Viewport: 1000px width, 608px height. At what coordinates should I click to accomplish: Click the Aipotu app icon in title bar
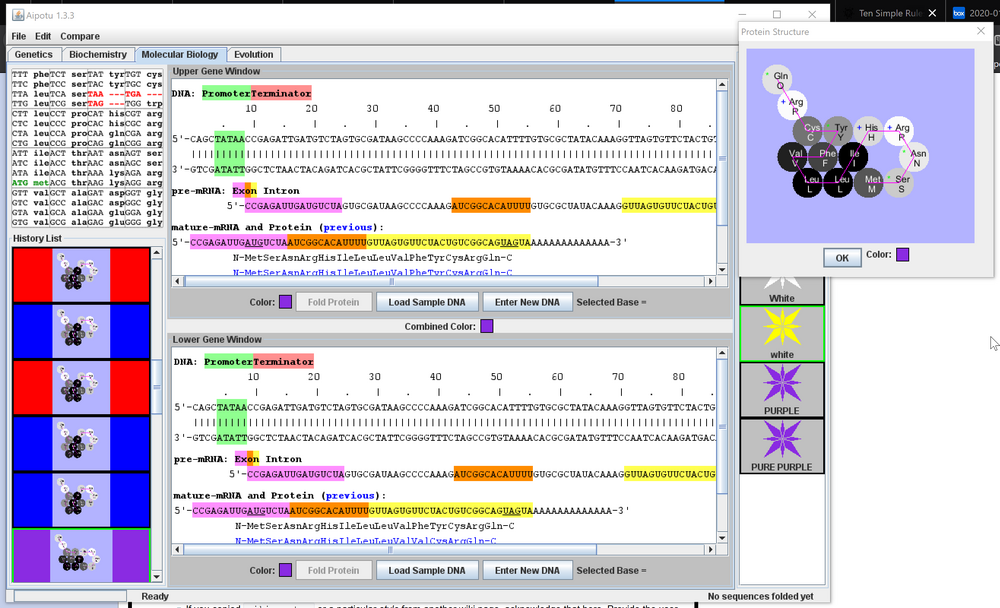17,15
